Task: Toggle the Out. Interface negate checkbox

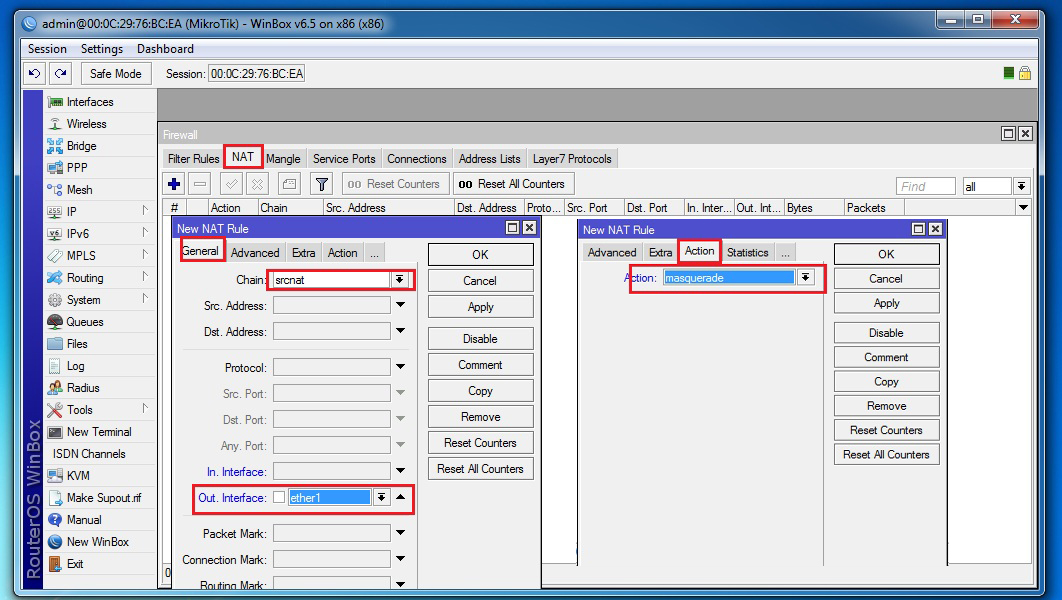Action: click(279, 497)
